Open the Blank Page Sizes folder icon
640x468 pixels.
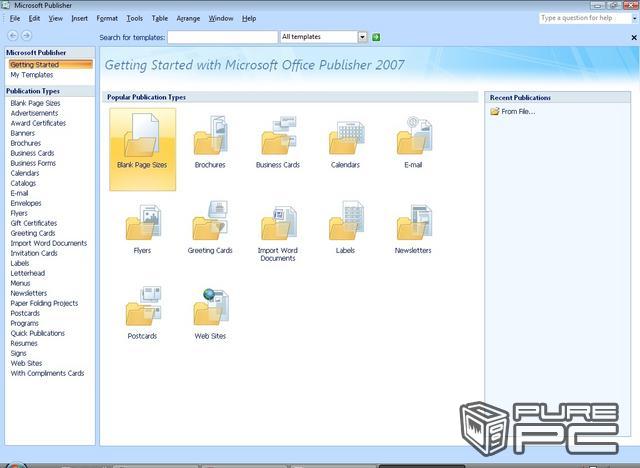(142, 135)
